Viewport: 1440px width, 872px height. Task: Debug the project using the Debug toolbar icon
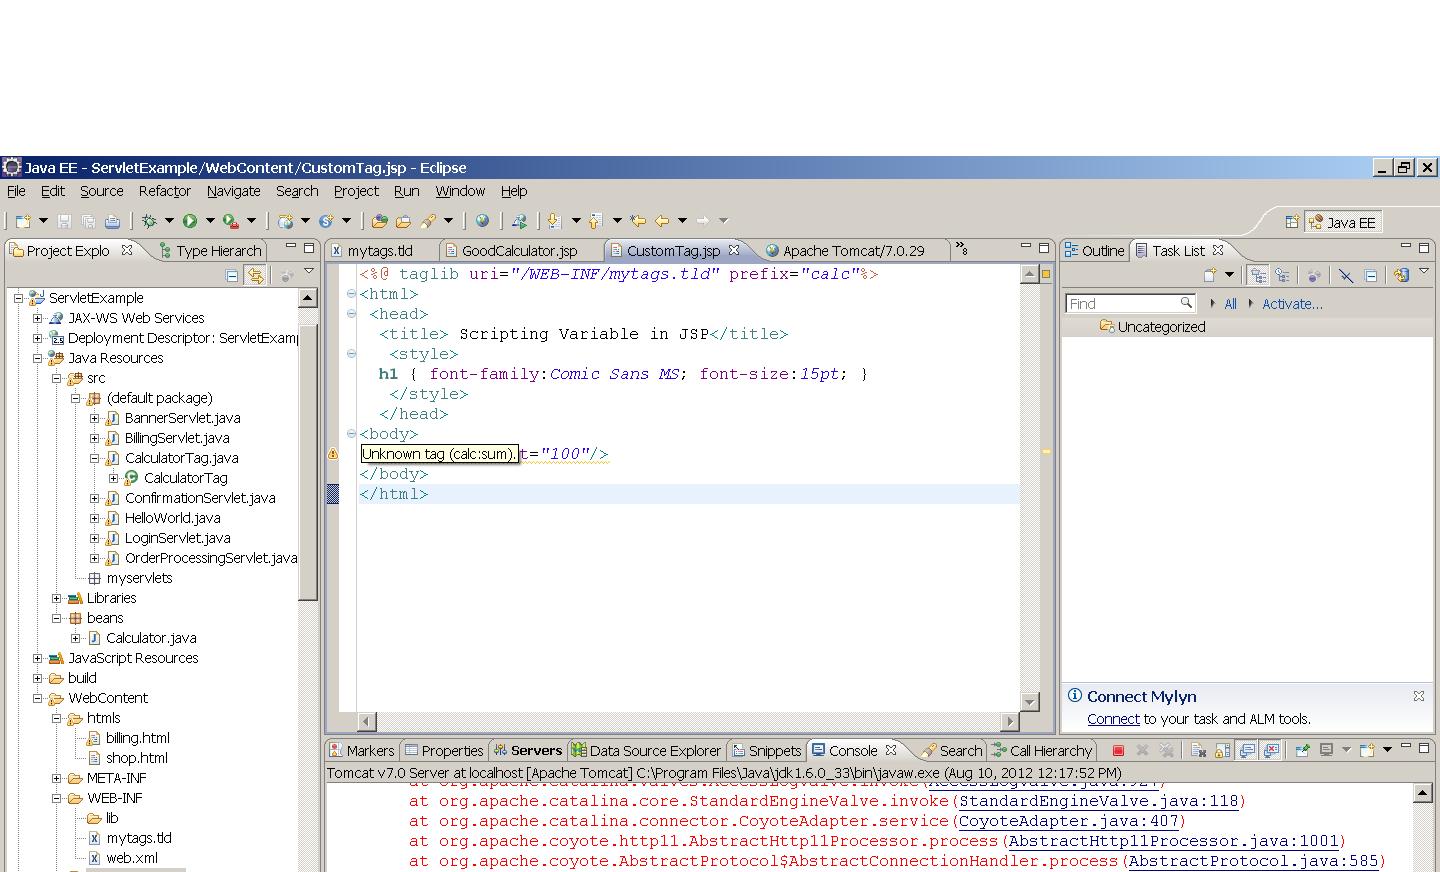coord(150,220)
